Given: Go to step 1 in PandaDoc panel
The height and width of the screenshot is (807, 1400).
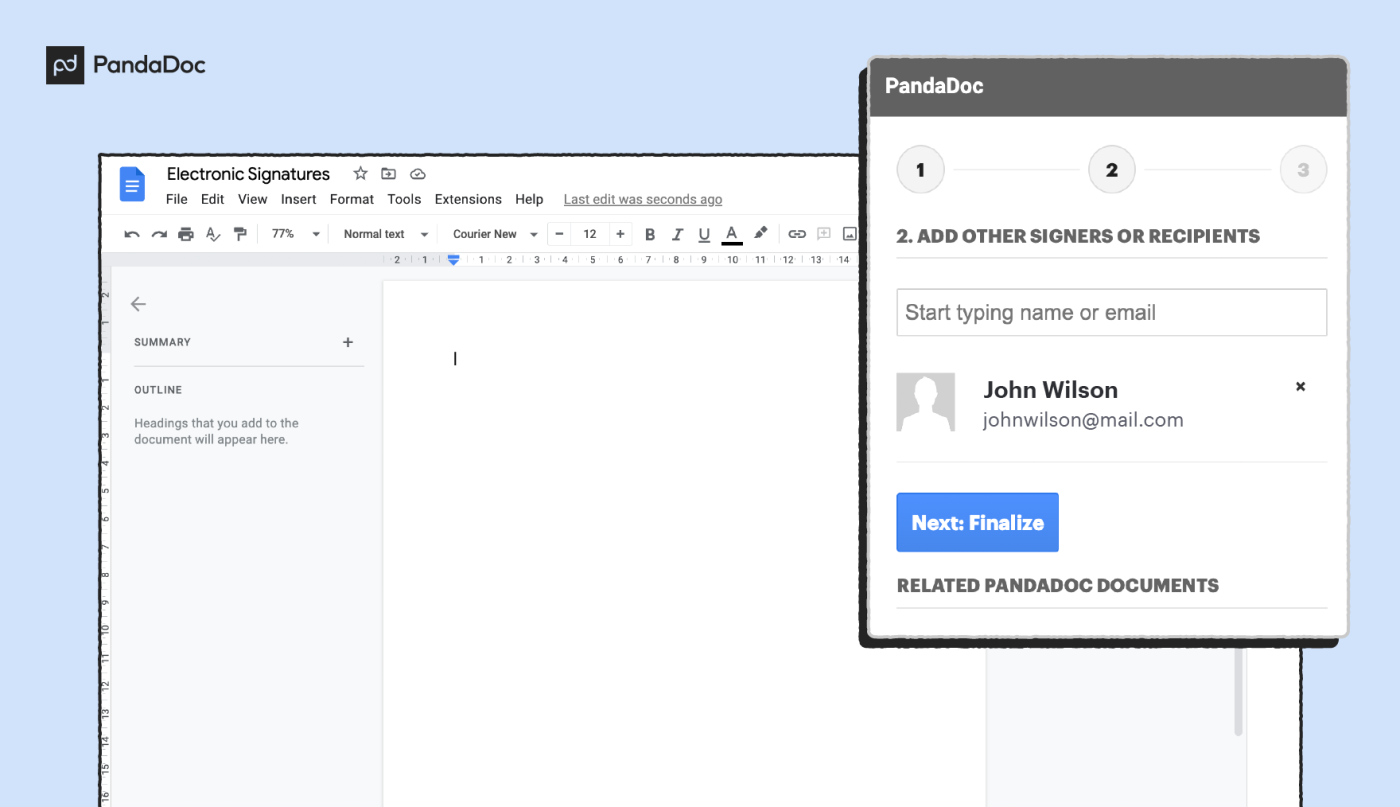Looking at the screenshot, I should (920, 170).
